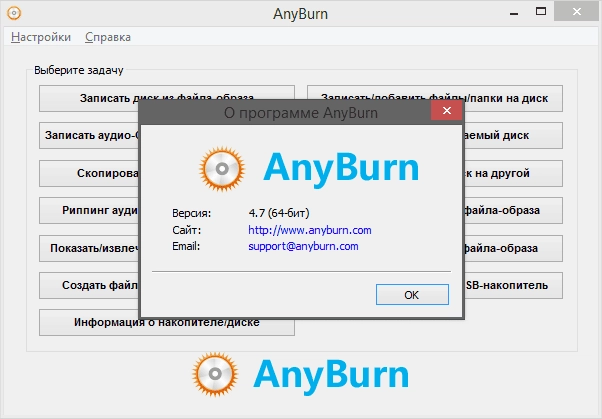The image size is (602, 419).
Task: Click the button ending in на другой
Action: [514, 173]
